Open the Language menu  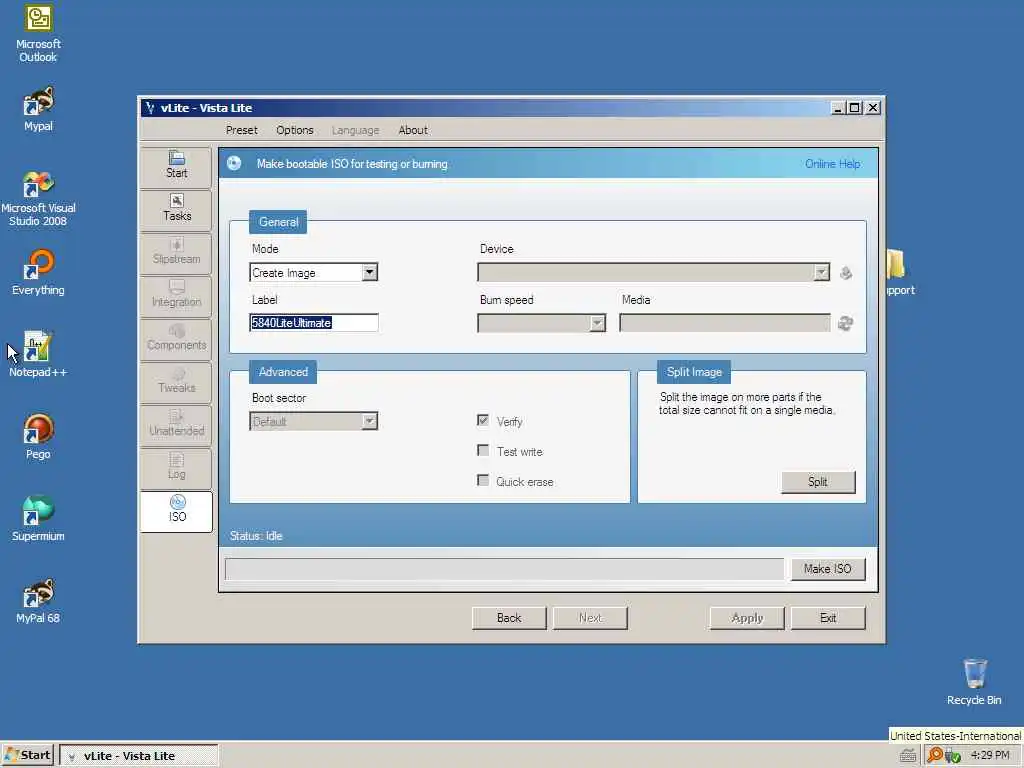[x=355, y=130]
